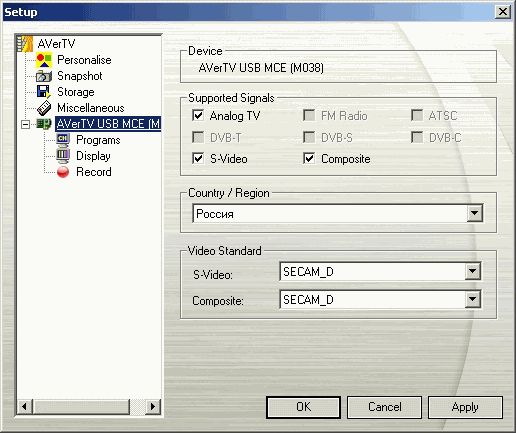
Task: Toggle the DVB-S checkbox
Action: pos(309,137)
